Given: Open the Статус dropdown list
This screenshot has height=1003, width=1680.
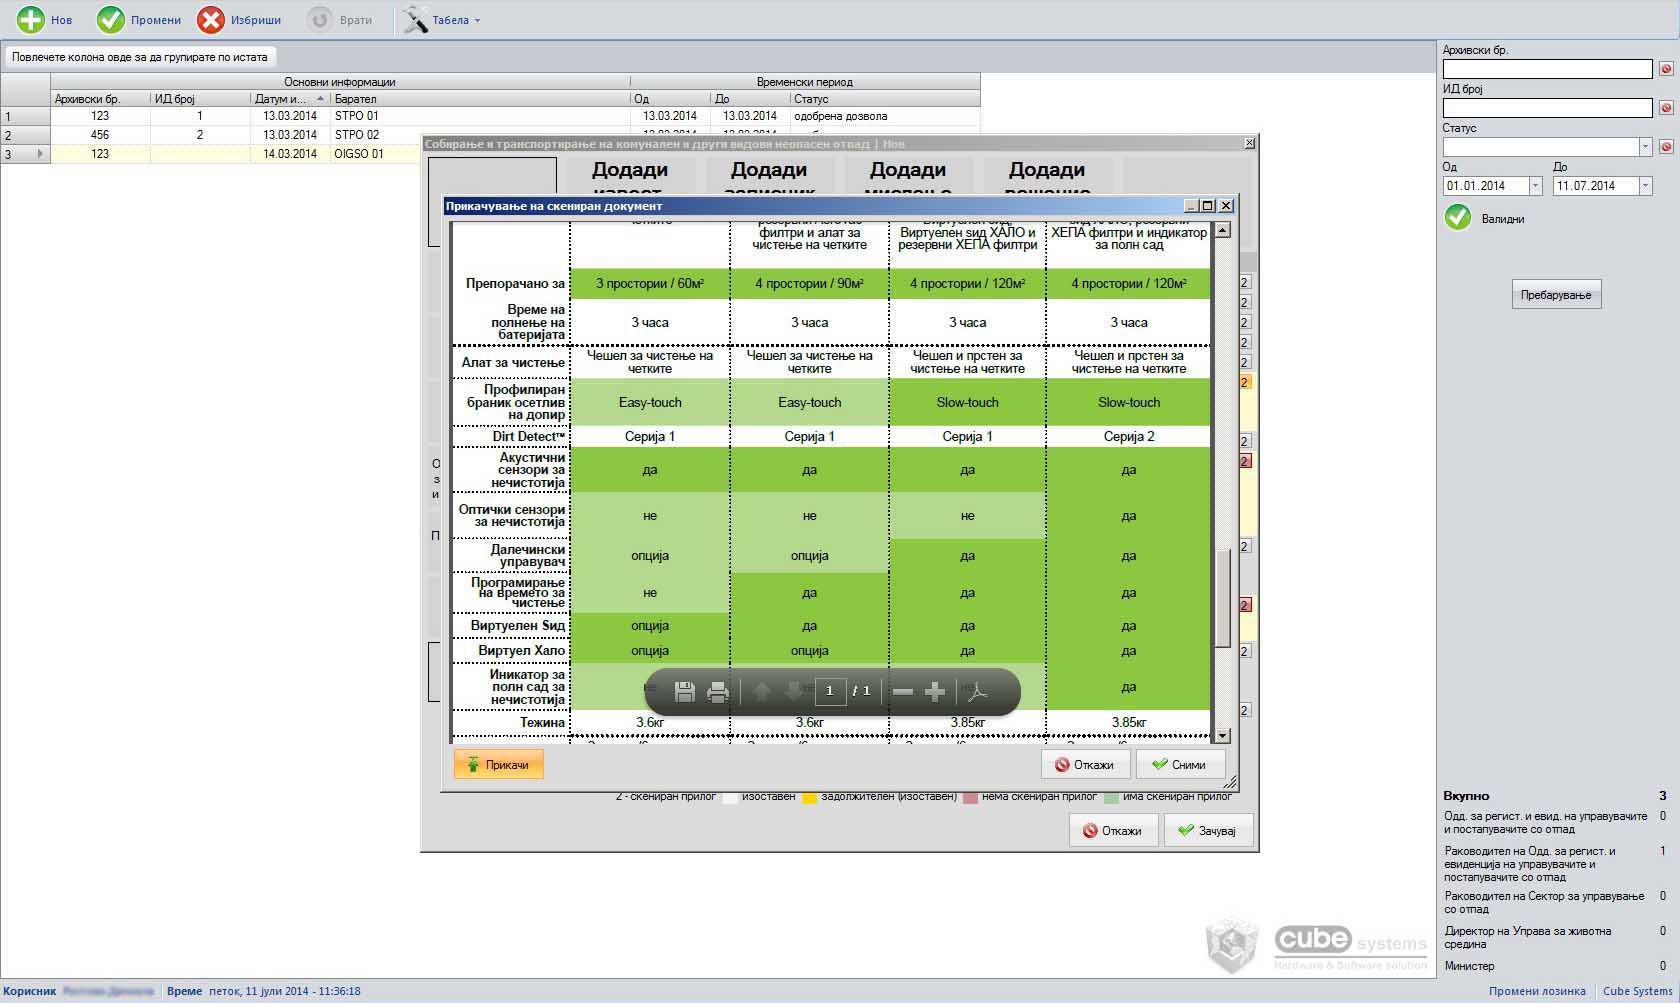Looking at the screenshot, I should 1645,147.
